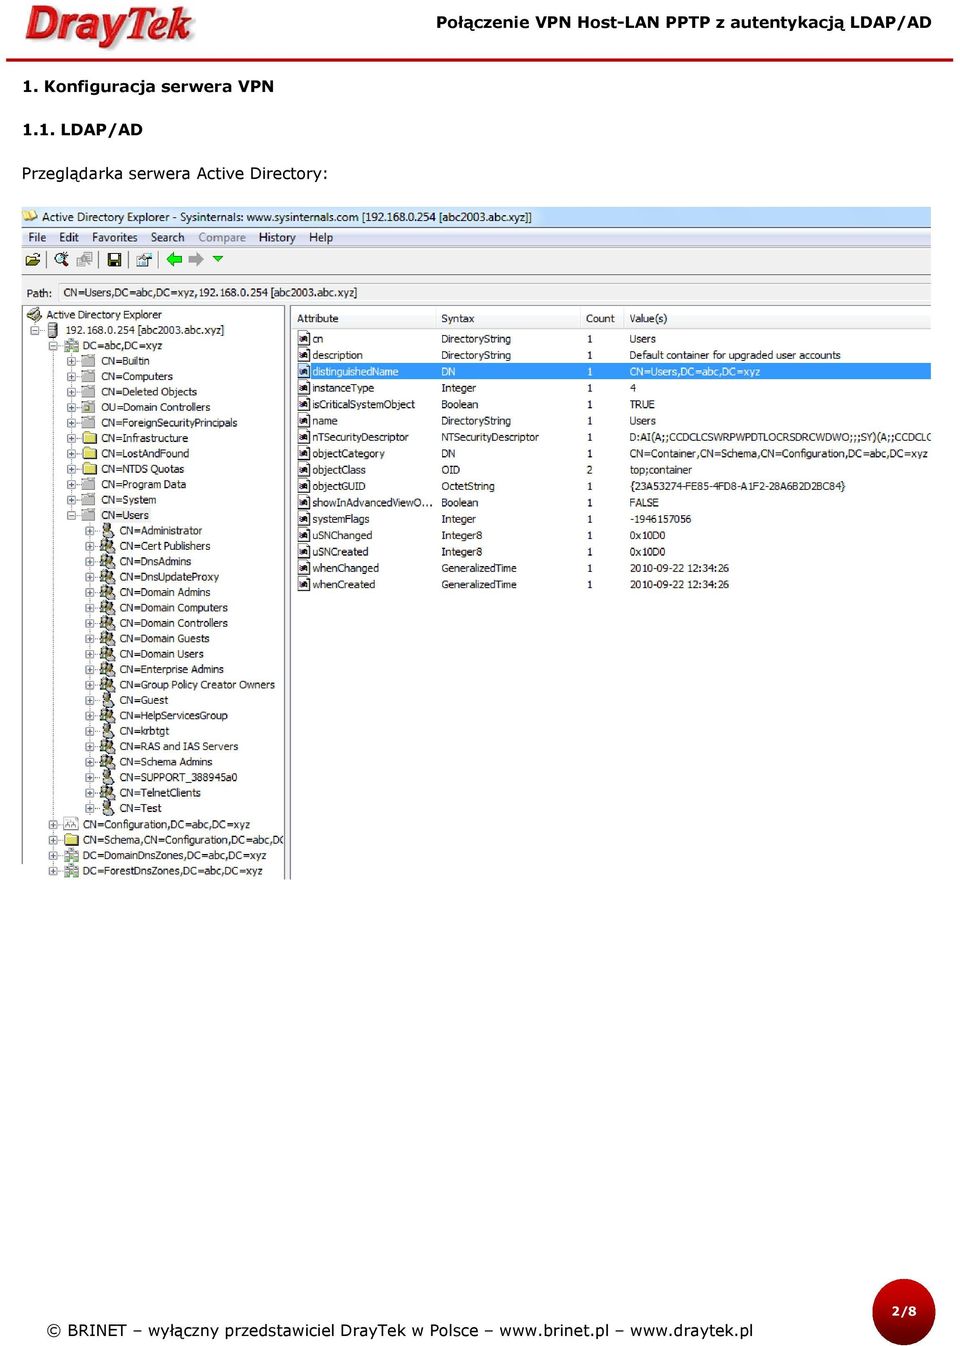The height and width of the screenshot is (1346, 960).
Task: Click the greyed Search Again toolbar icon
Action: [85, 260]
